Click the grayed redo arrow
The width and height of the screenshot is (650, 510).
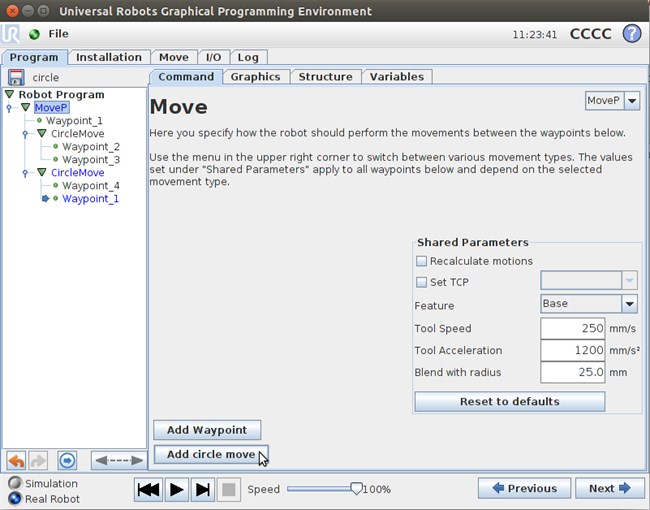coord(38,461)
